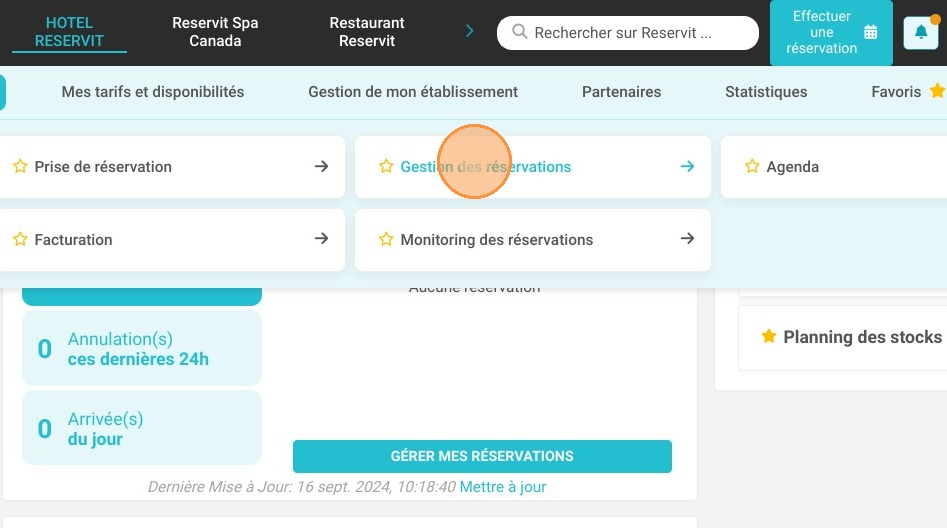The height and width of the screenshot is (528, 947).
Task: Open the notifications bell
Action: click(920, 33)
